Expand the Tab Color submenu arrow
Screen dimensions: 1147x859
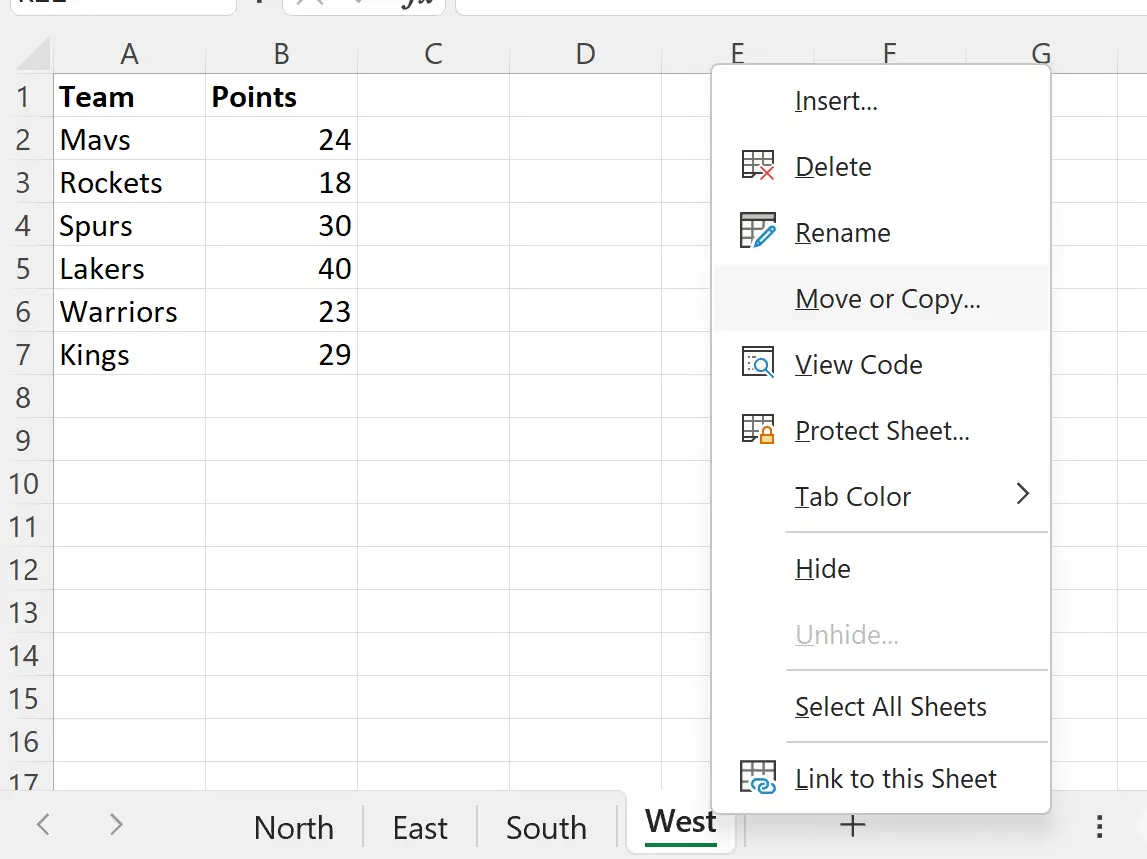pos(1022,494)
